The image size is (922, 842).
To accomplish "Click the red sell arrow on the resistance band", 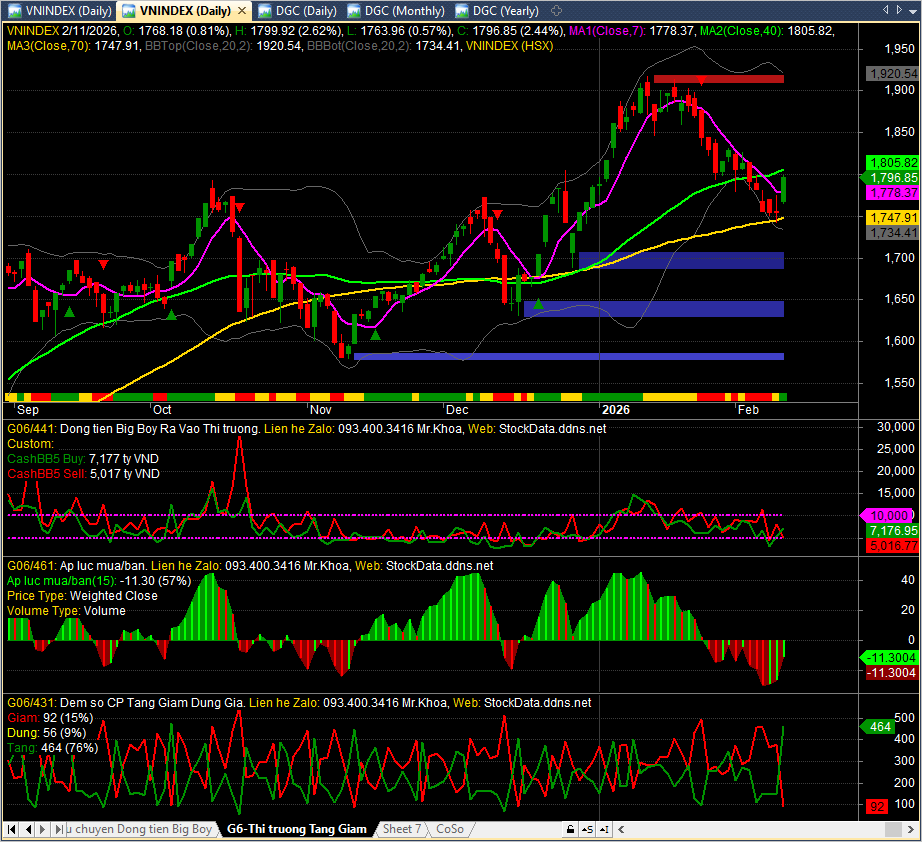I will click(x=701, y=79).
